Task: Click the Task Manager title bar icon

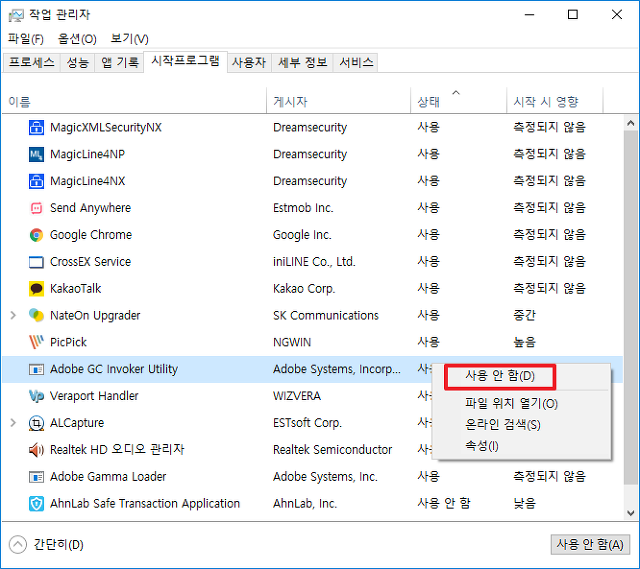Action: [16, 15]
